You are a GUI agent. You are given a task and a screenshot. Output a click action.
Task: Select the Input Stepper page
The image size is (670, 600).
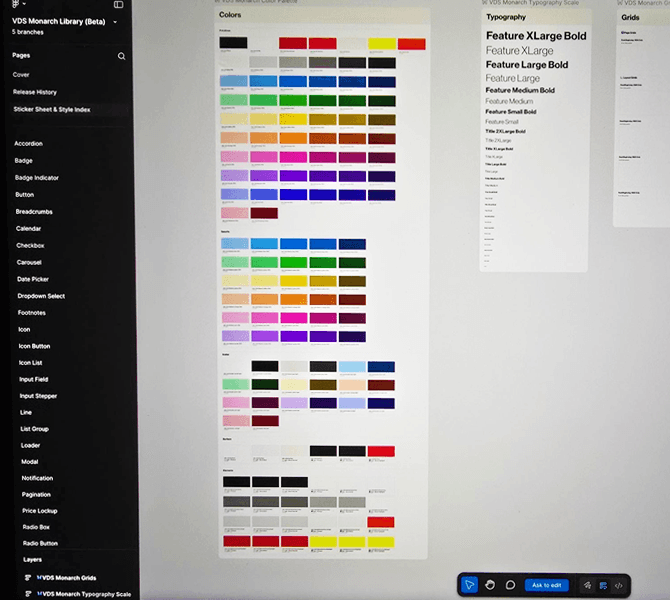pyautogui.click(x=38, y=396)
